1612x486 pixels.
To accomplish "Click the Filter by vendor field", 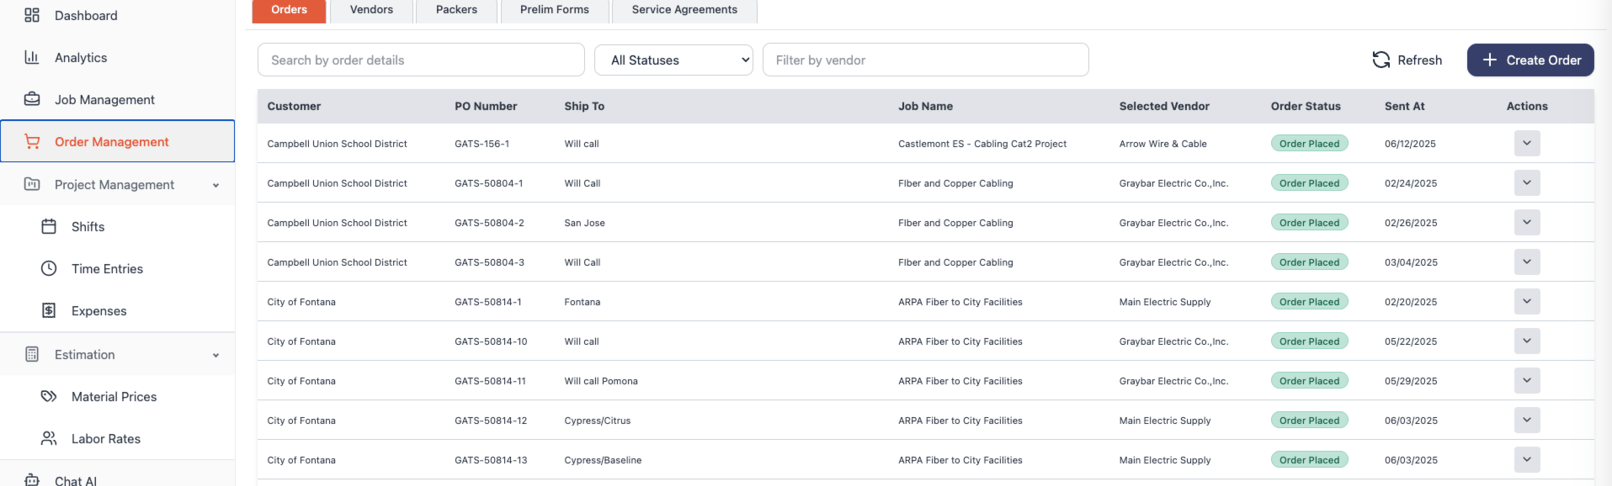I will [x=925, y=60].
